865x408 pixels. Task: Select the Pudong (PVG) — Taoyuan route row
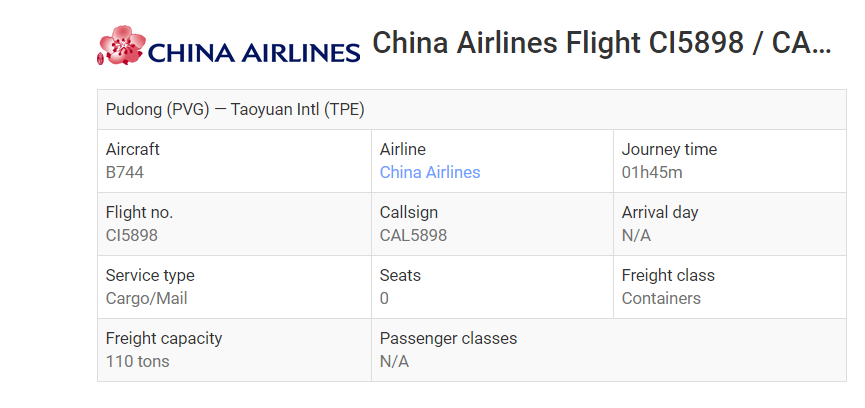point(472,110)
